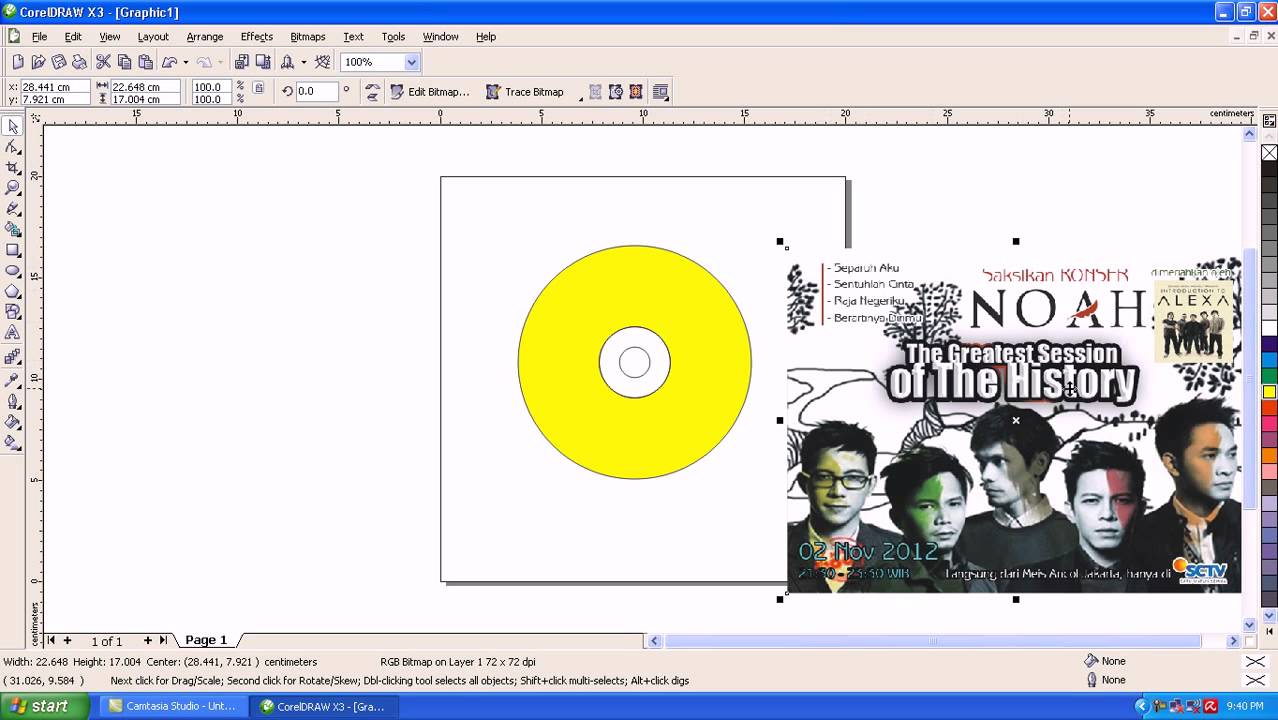The height and width of the screenshot is (720, 1278).
Task: Click the Save icon
Action: 59,62
